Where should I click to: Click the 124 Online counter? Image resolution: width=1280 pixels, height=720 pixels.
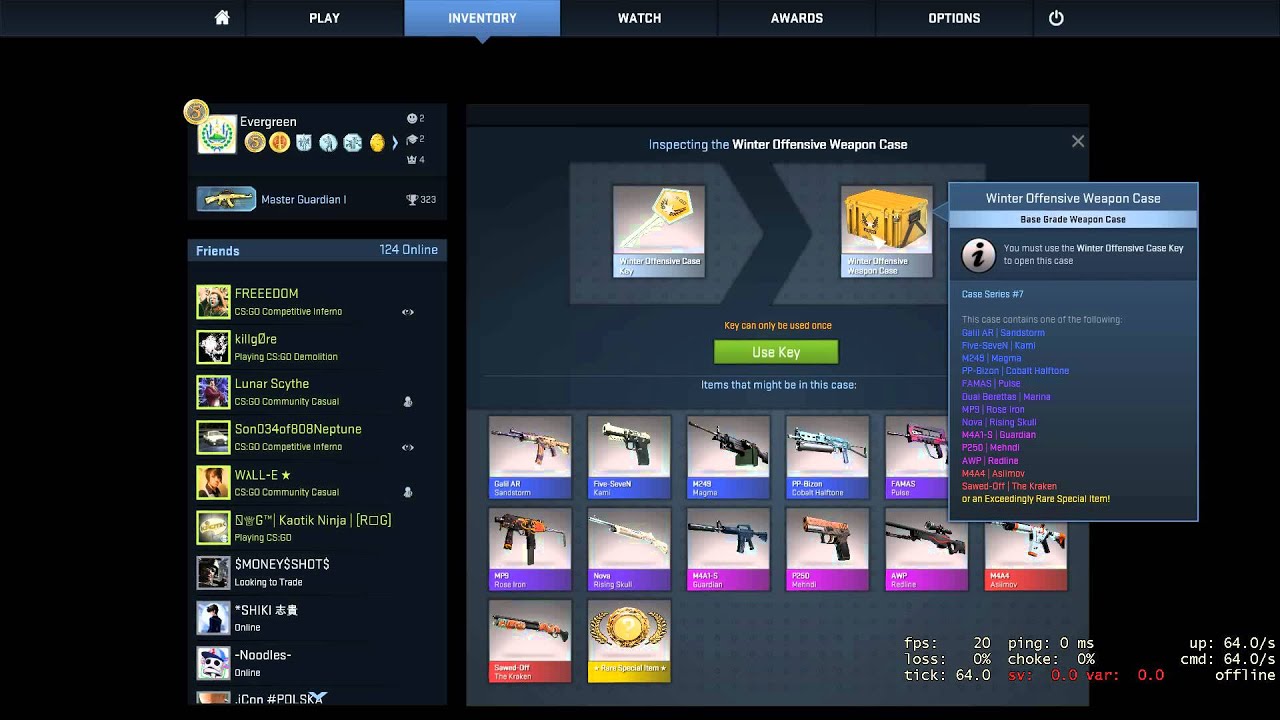click(x=409, y=250)
